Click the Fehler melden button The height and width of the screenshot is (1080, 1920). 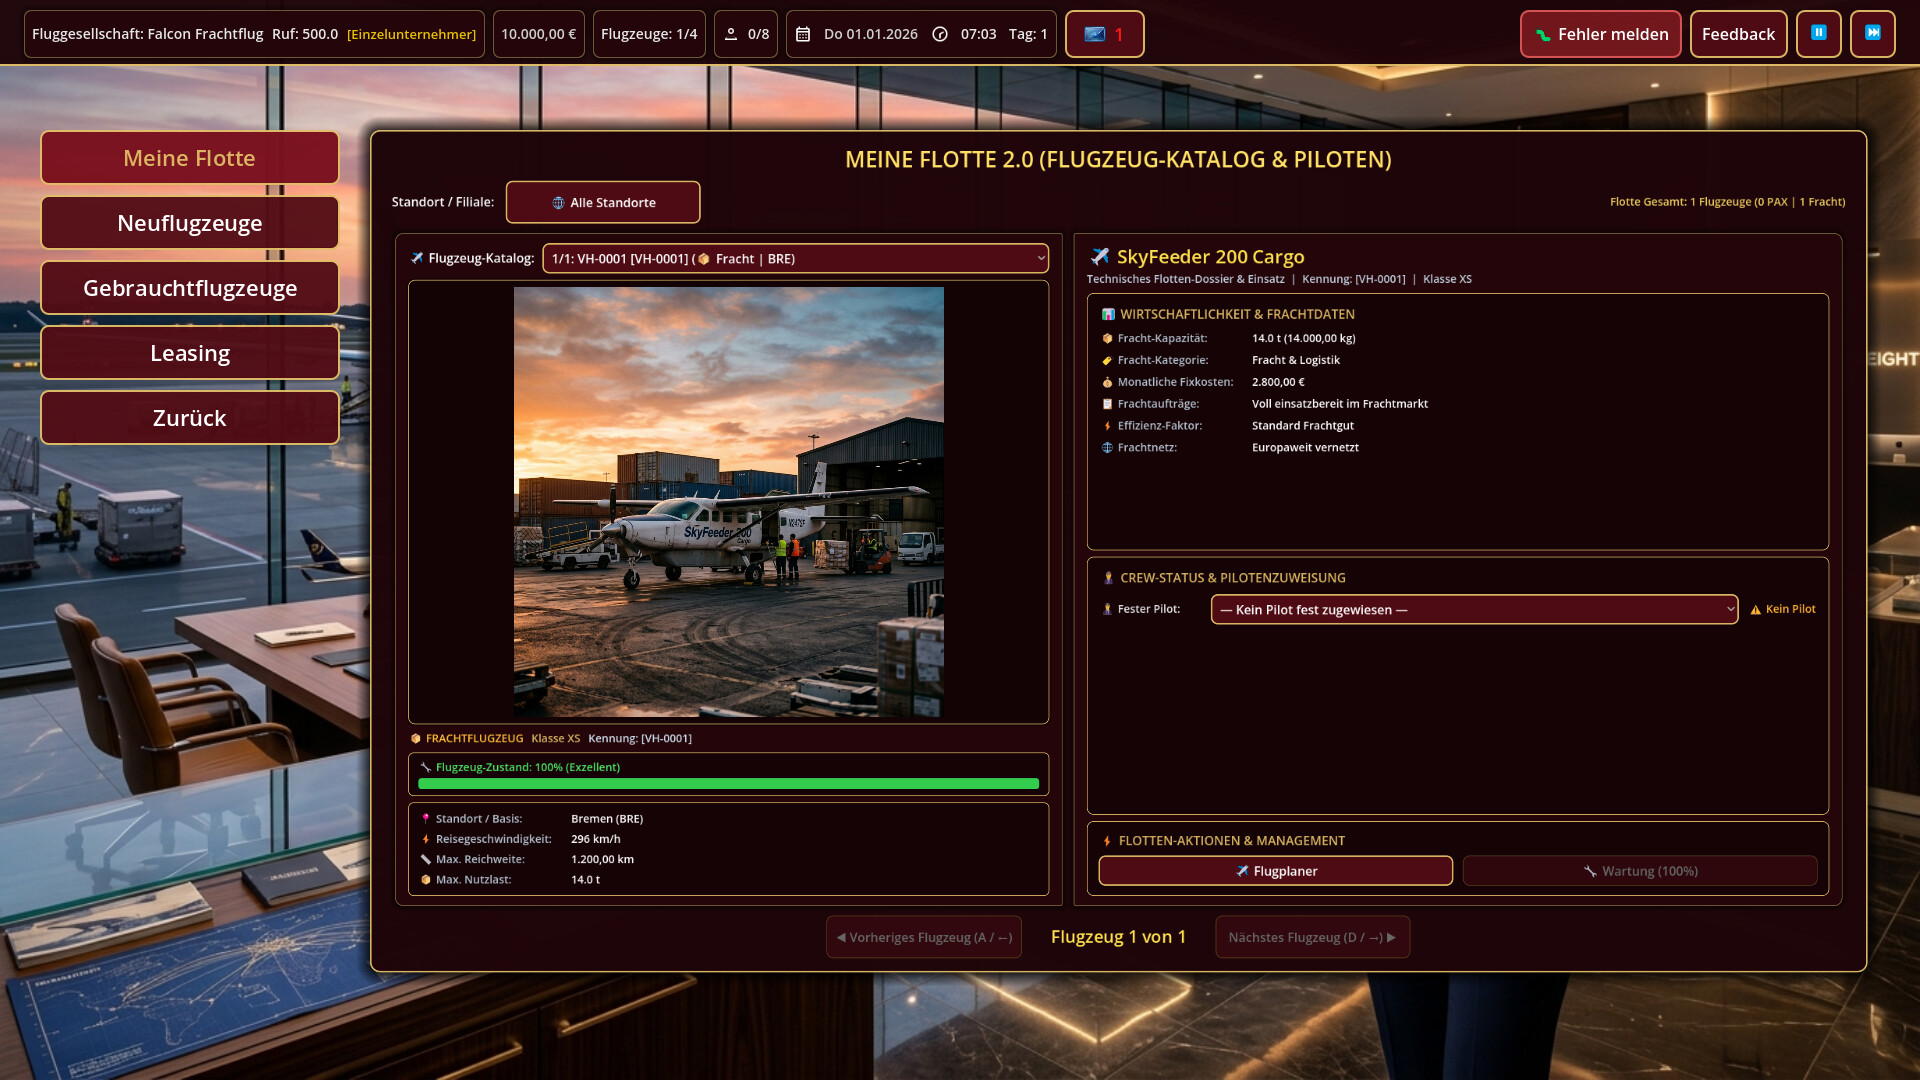click(1600, 34)
